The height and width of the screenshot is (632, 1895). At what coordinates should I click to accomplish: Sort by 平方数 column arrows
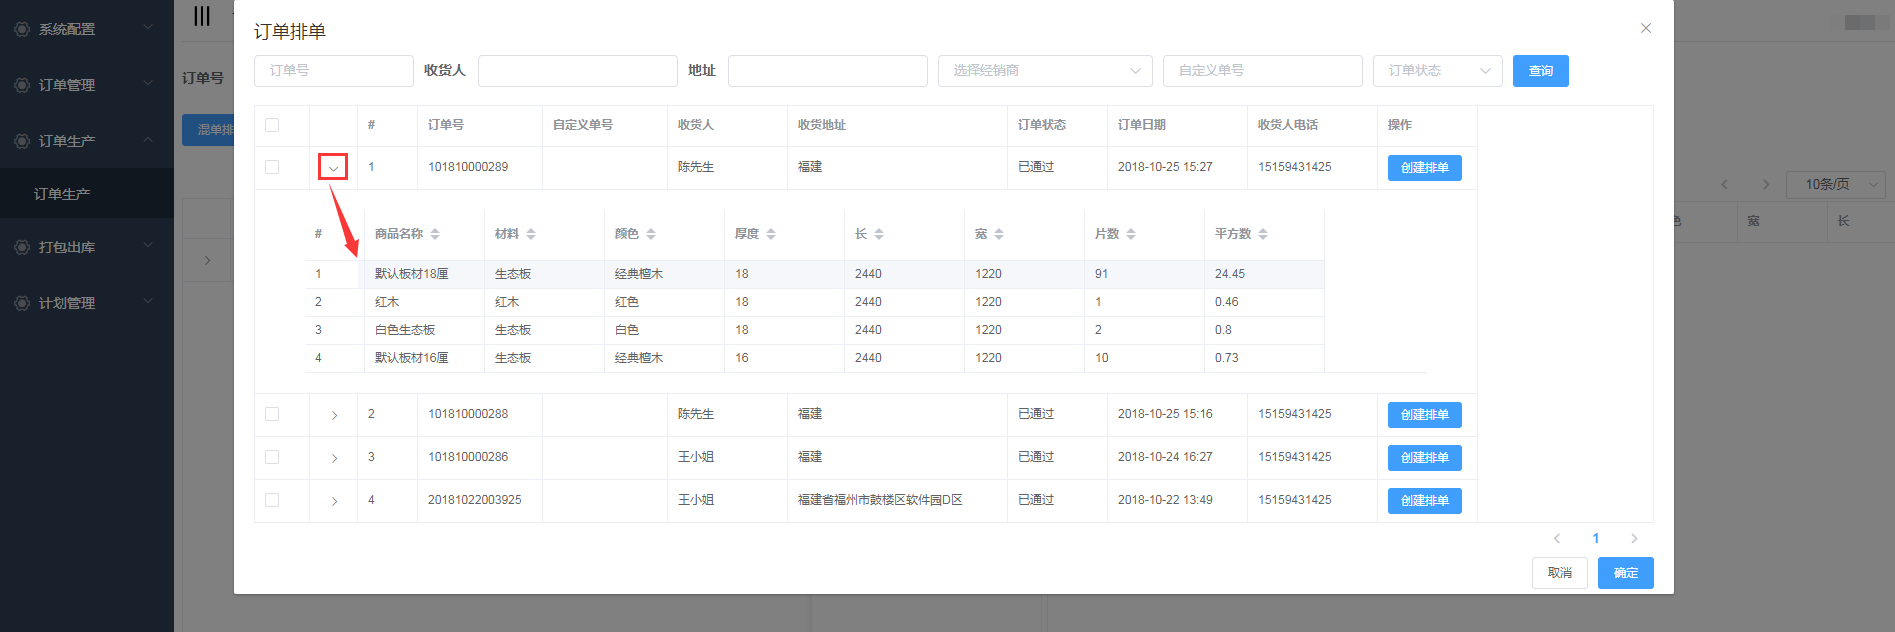click(x=1263, y=234)
